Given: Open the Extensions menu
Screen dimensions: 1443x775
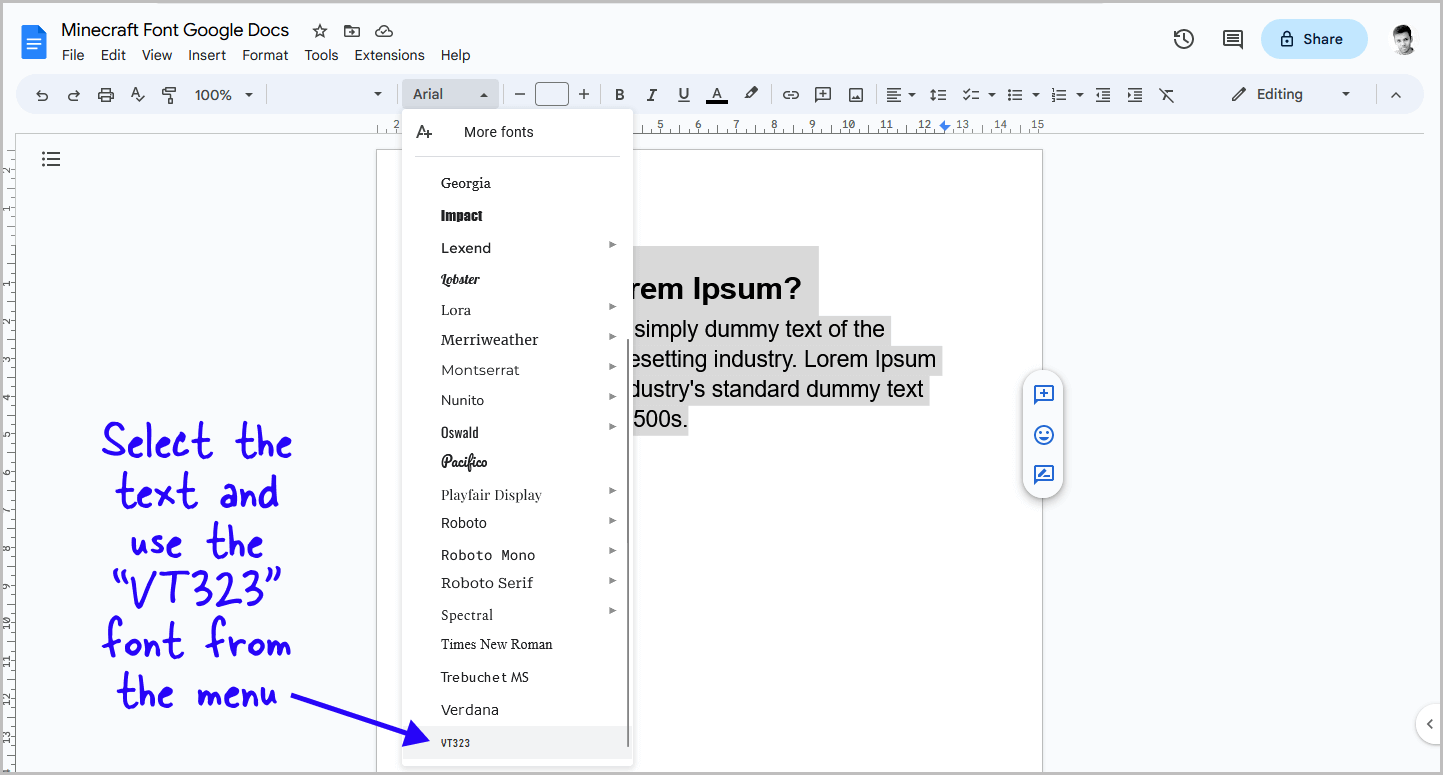Looking at the screenshot, I should pos(389,55).
